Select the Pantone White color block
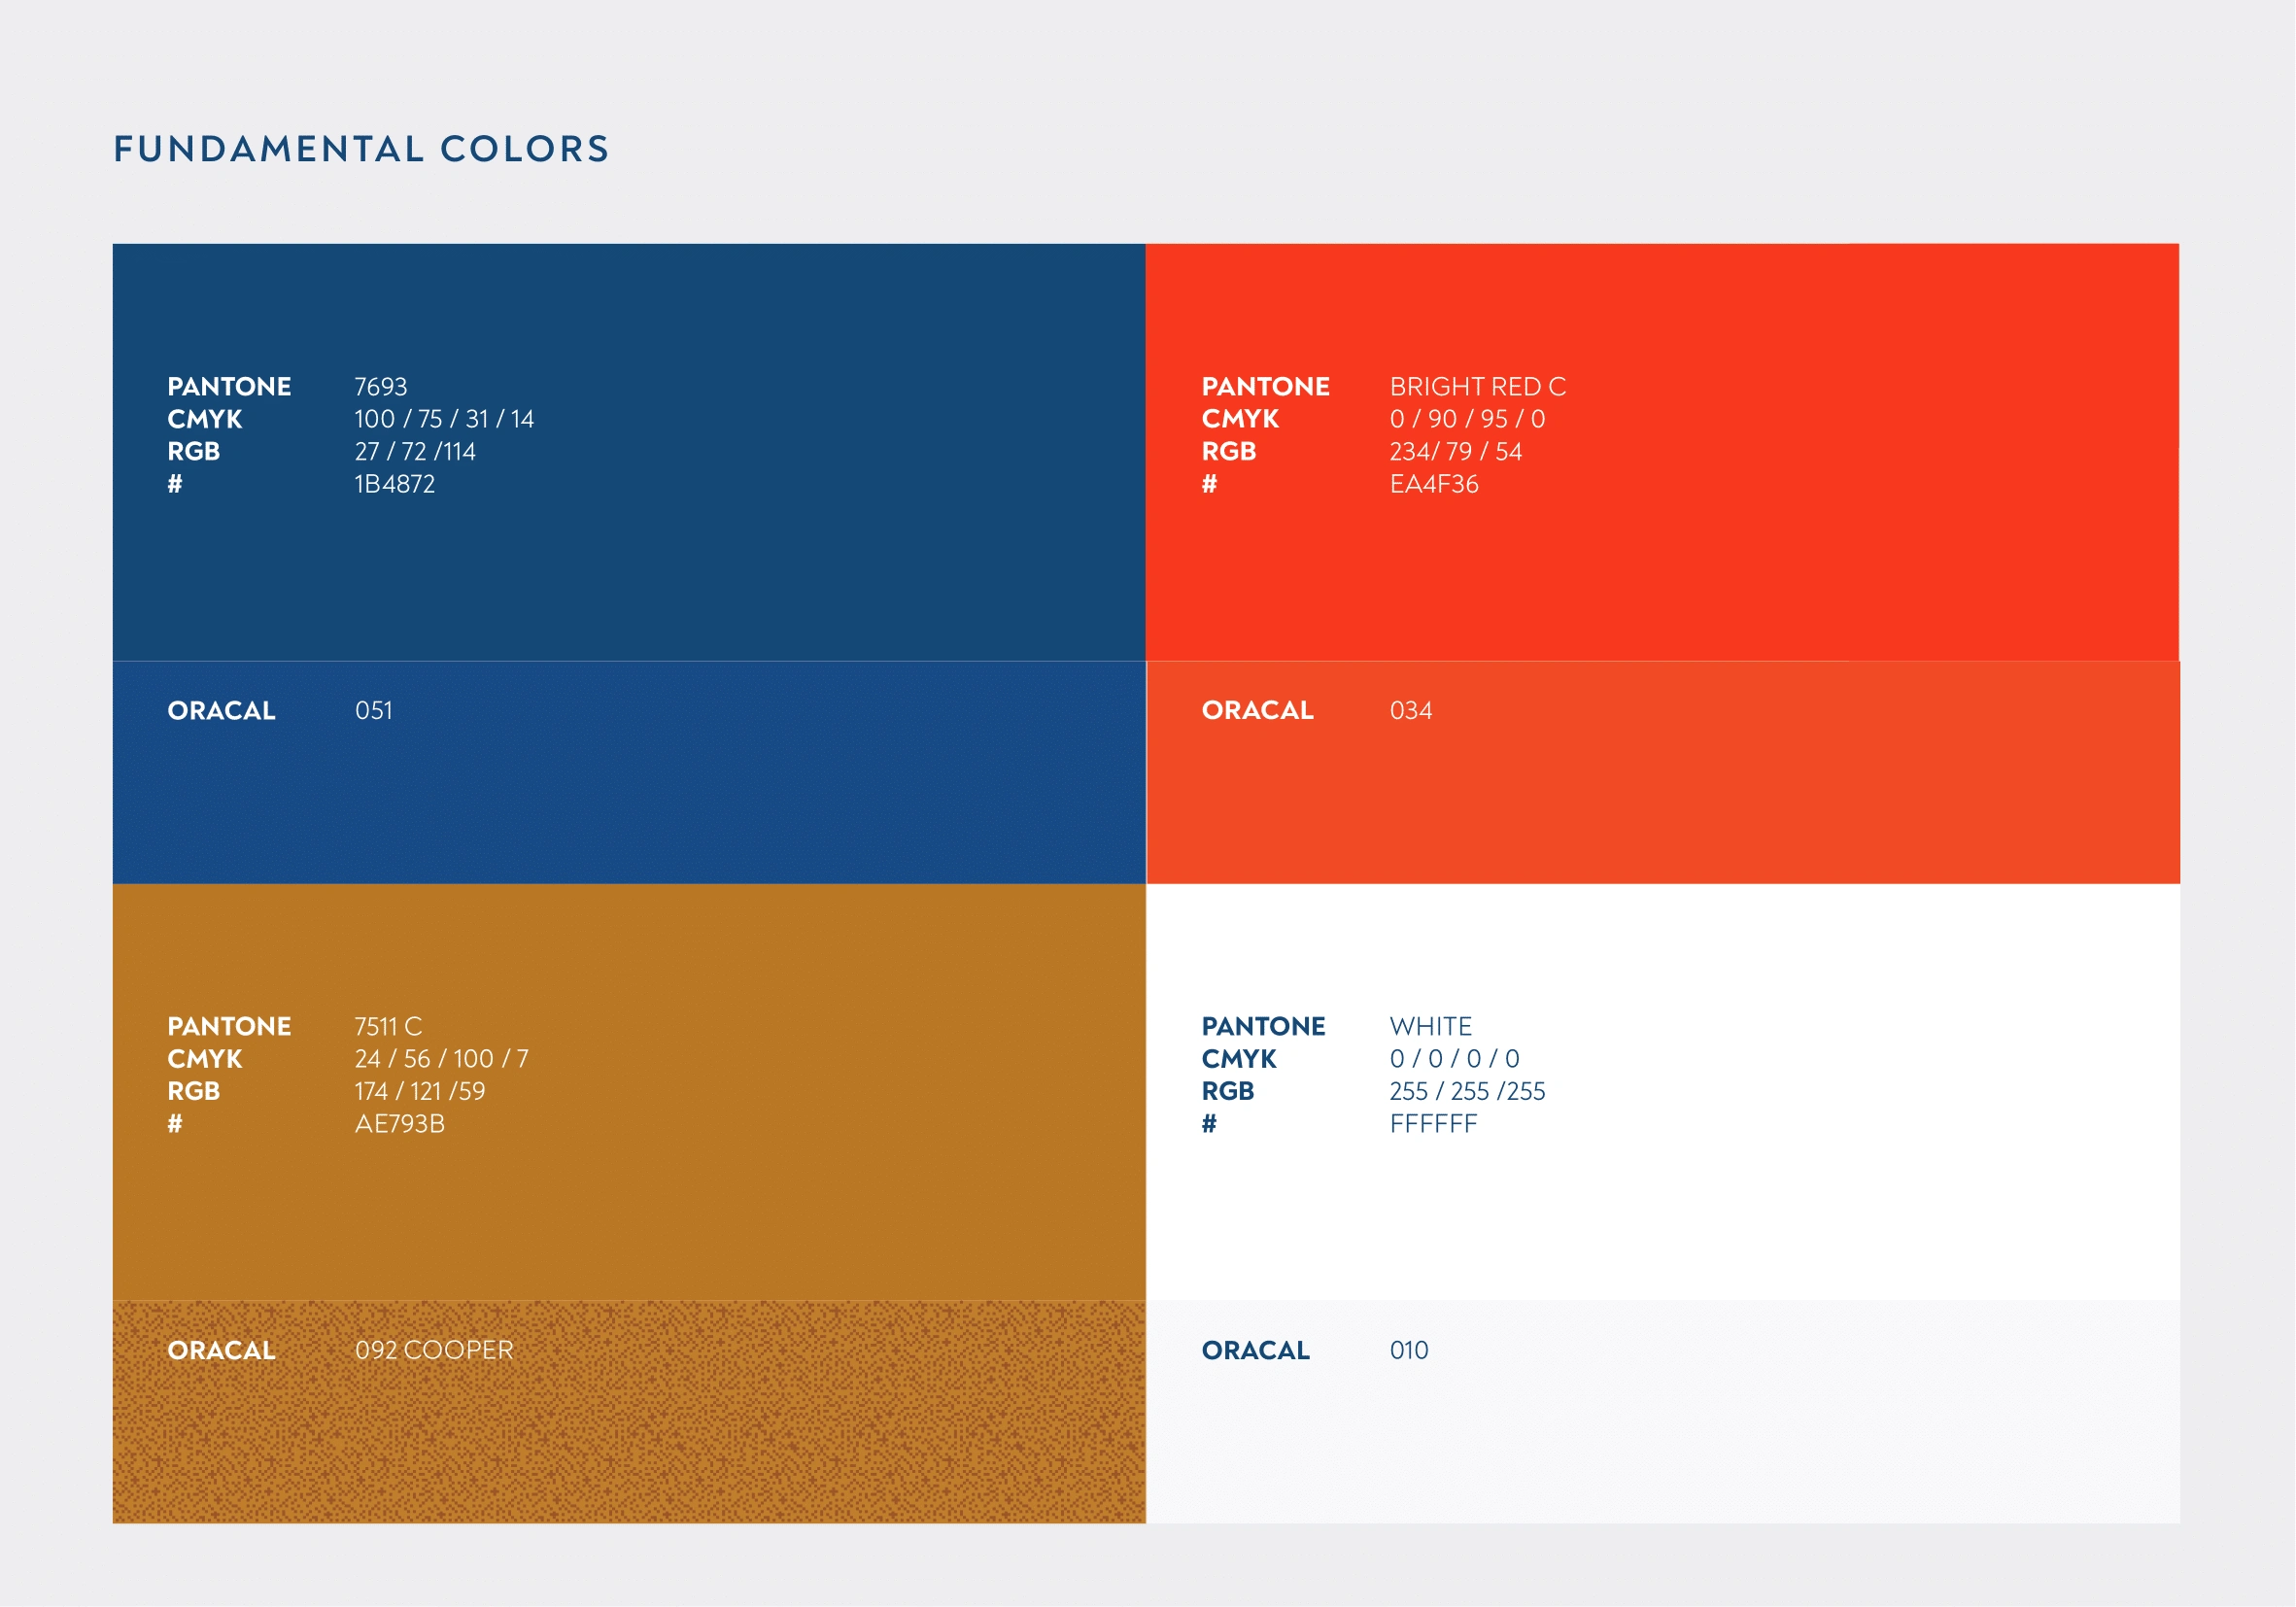 pos(1662,1092)
